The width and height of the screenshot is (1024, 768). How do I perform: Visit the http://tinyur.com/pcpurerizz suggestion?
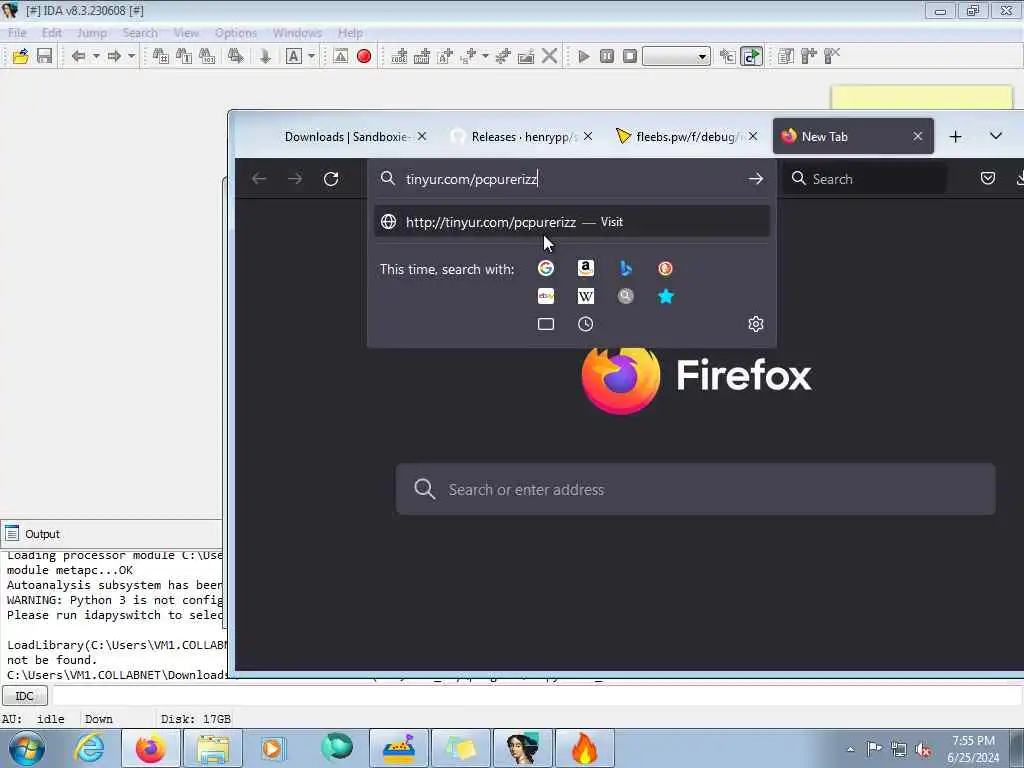point(572,222)
